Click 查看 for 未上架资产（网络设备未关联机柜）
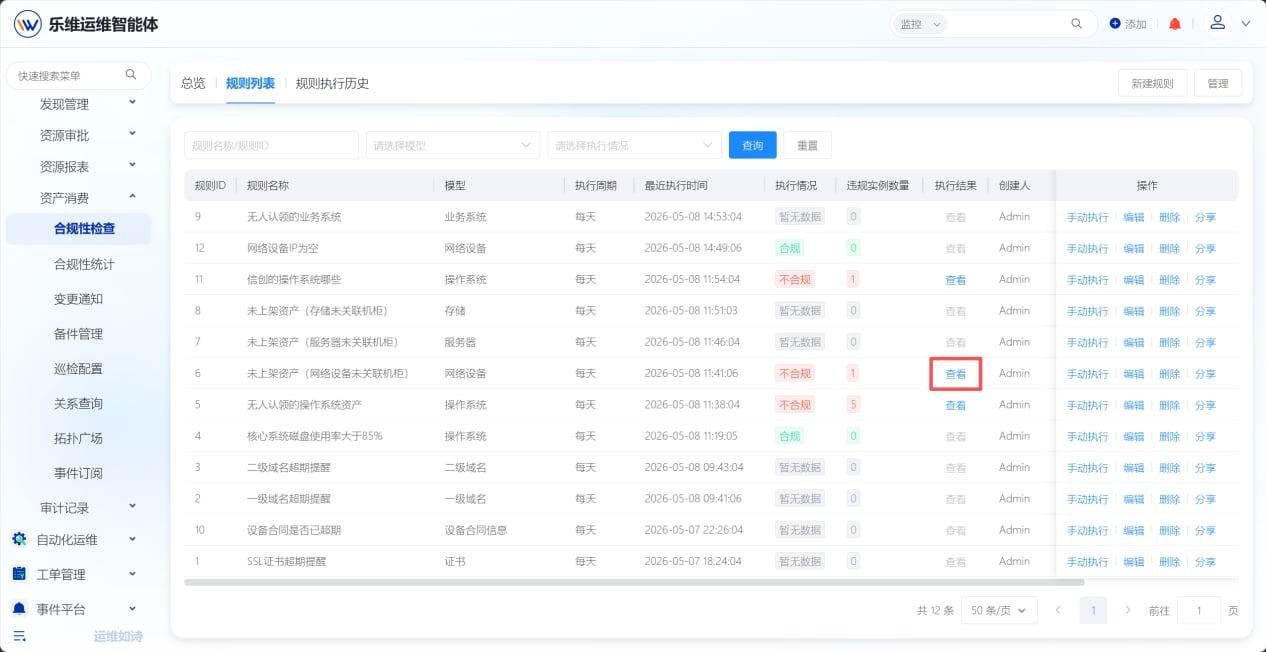The height and width of the screenshot is (652, 1266). (956, 374)
